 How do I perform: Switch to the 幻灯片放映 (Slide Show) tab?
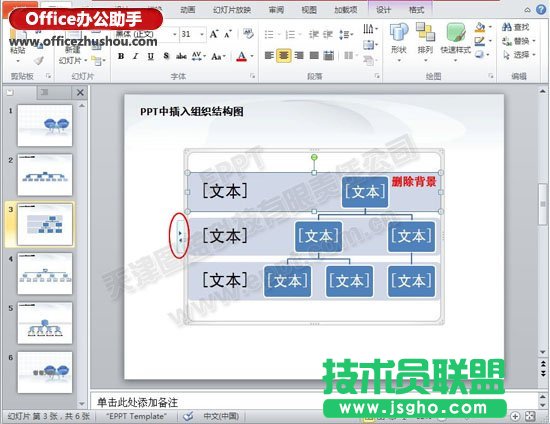pos(232,10)
